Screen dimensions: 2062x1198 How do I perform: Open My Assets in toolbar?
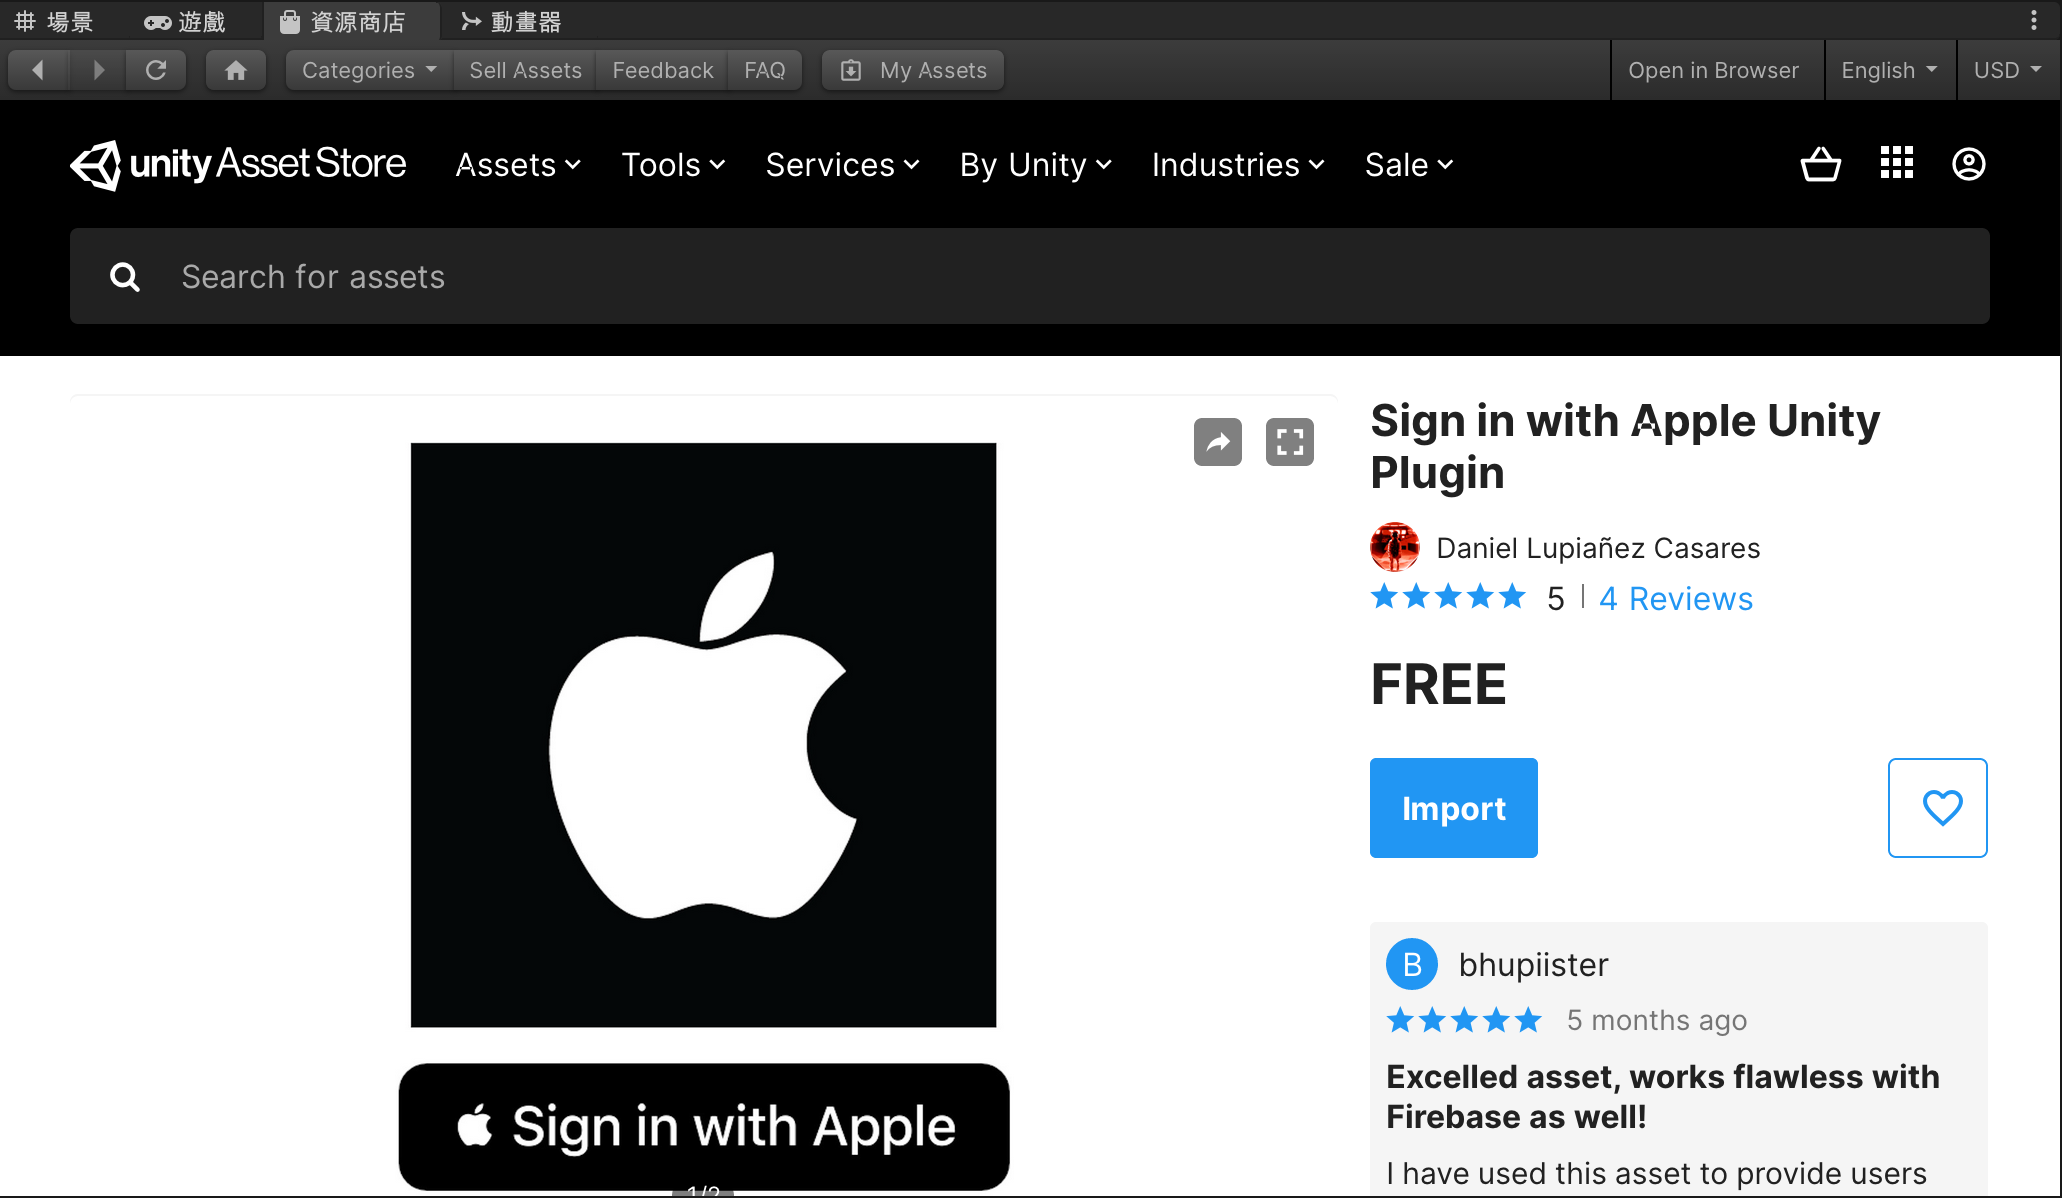coord(913,70)
